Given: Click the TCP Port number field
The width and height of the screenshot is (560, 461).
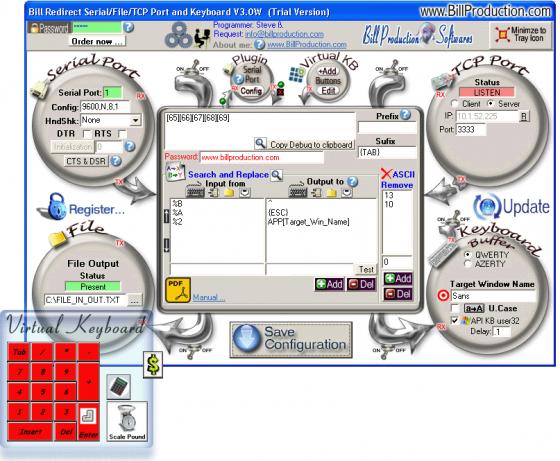Looking at the screenshot, I should coord(471,129).
